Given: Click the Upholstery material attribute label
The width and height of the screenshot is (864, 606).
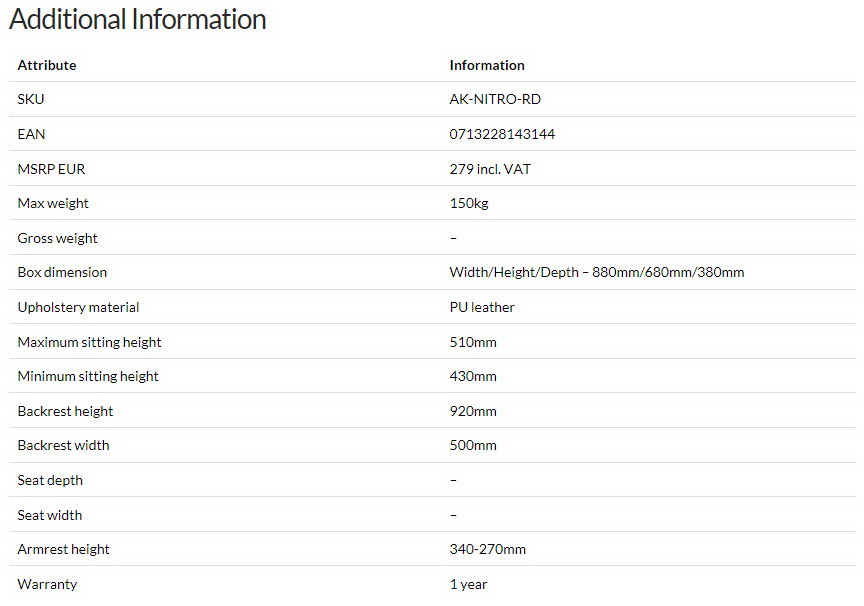Looking at the screenshot, I should click(78, 307).
